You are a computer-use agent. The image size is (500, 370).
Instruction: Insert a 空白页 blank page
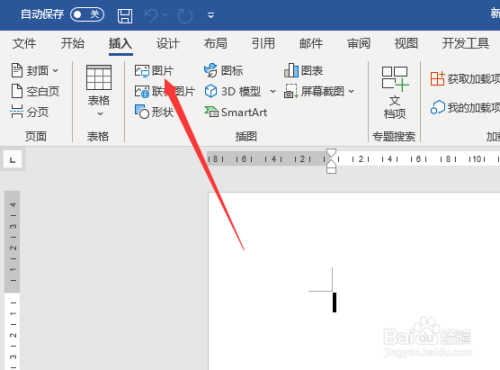coord(35,91)
